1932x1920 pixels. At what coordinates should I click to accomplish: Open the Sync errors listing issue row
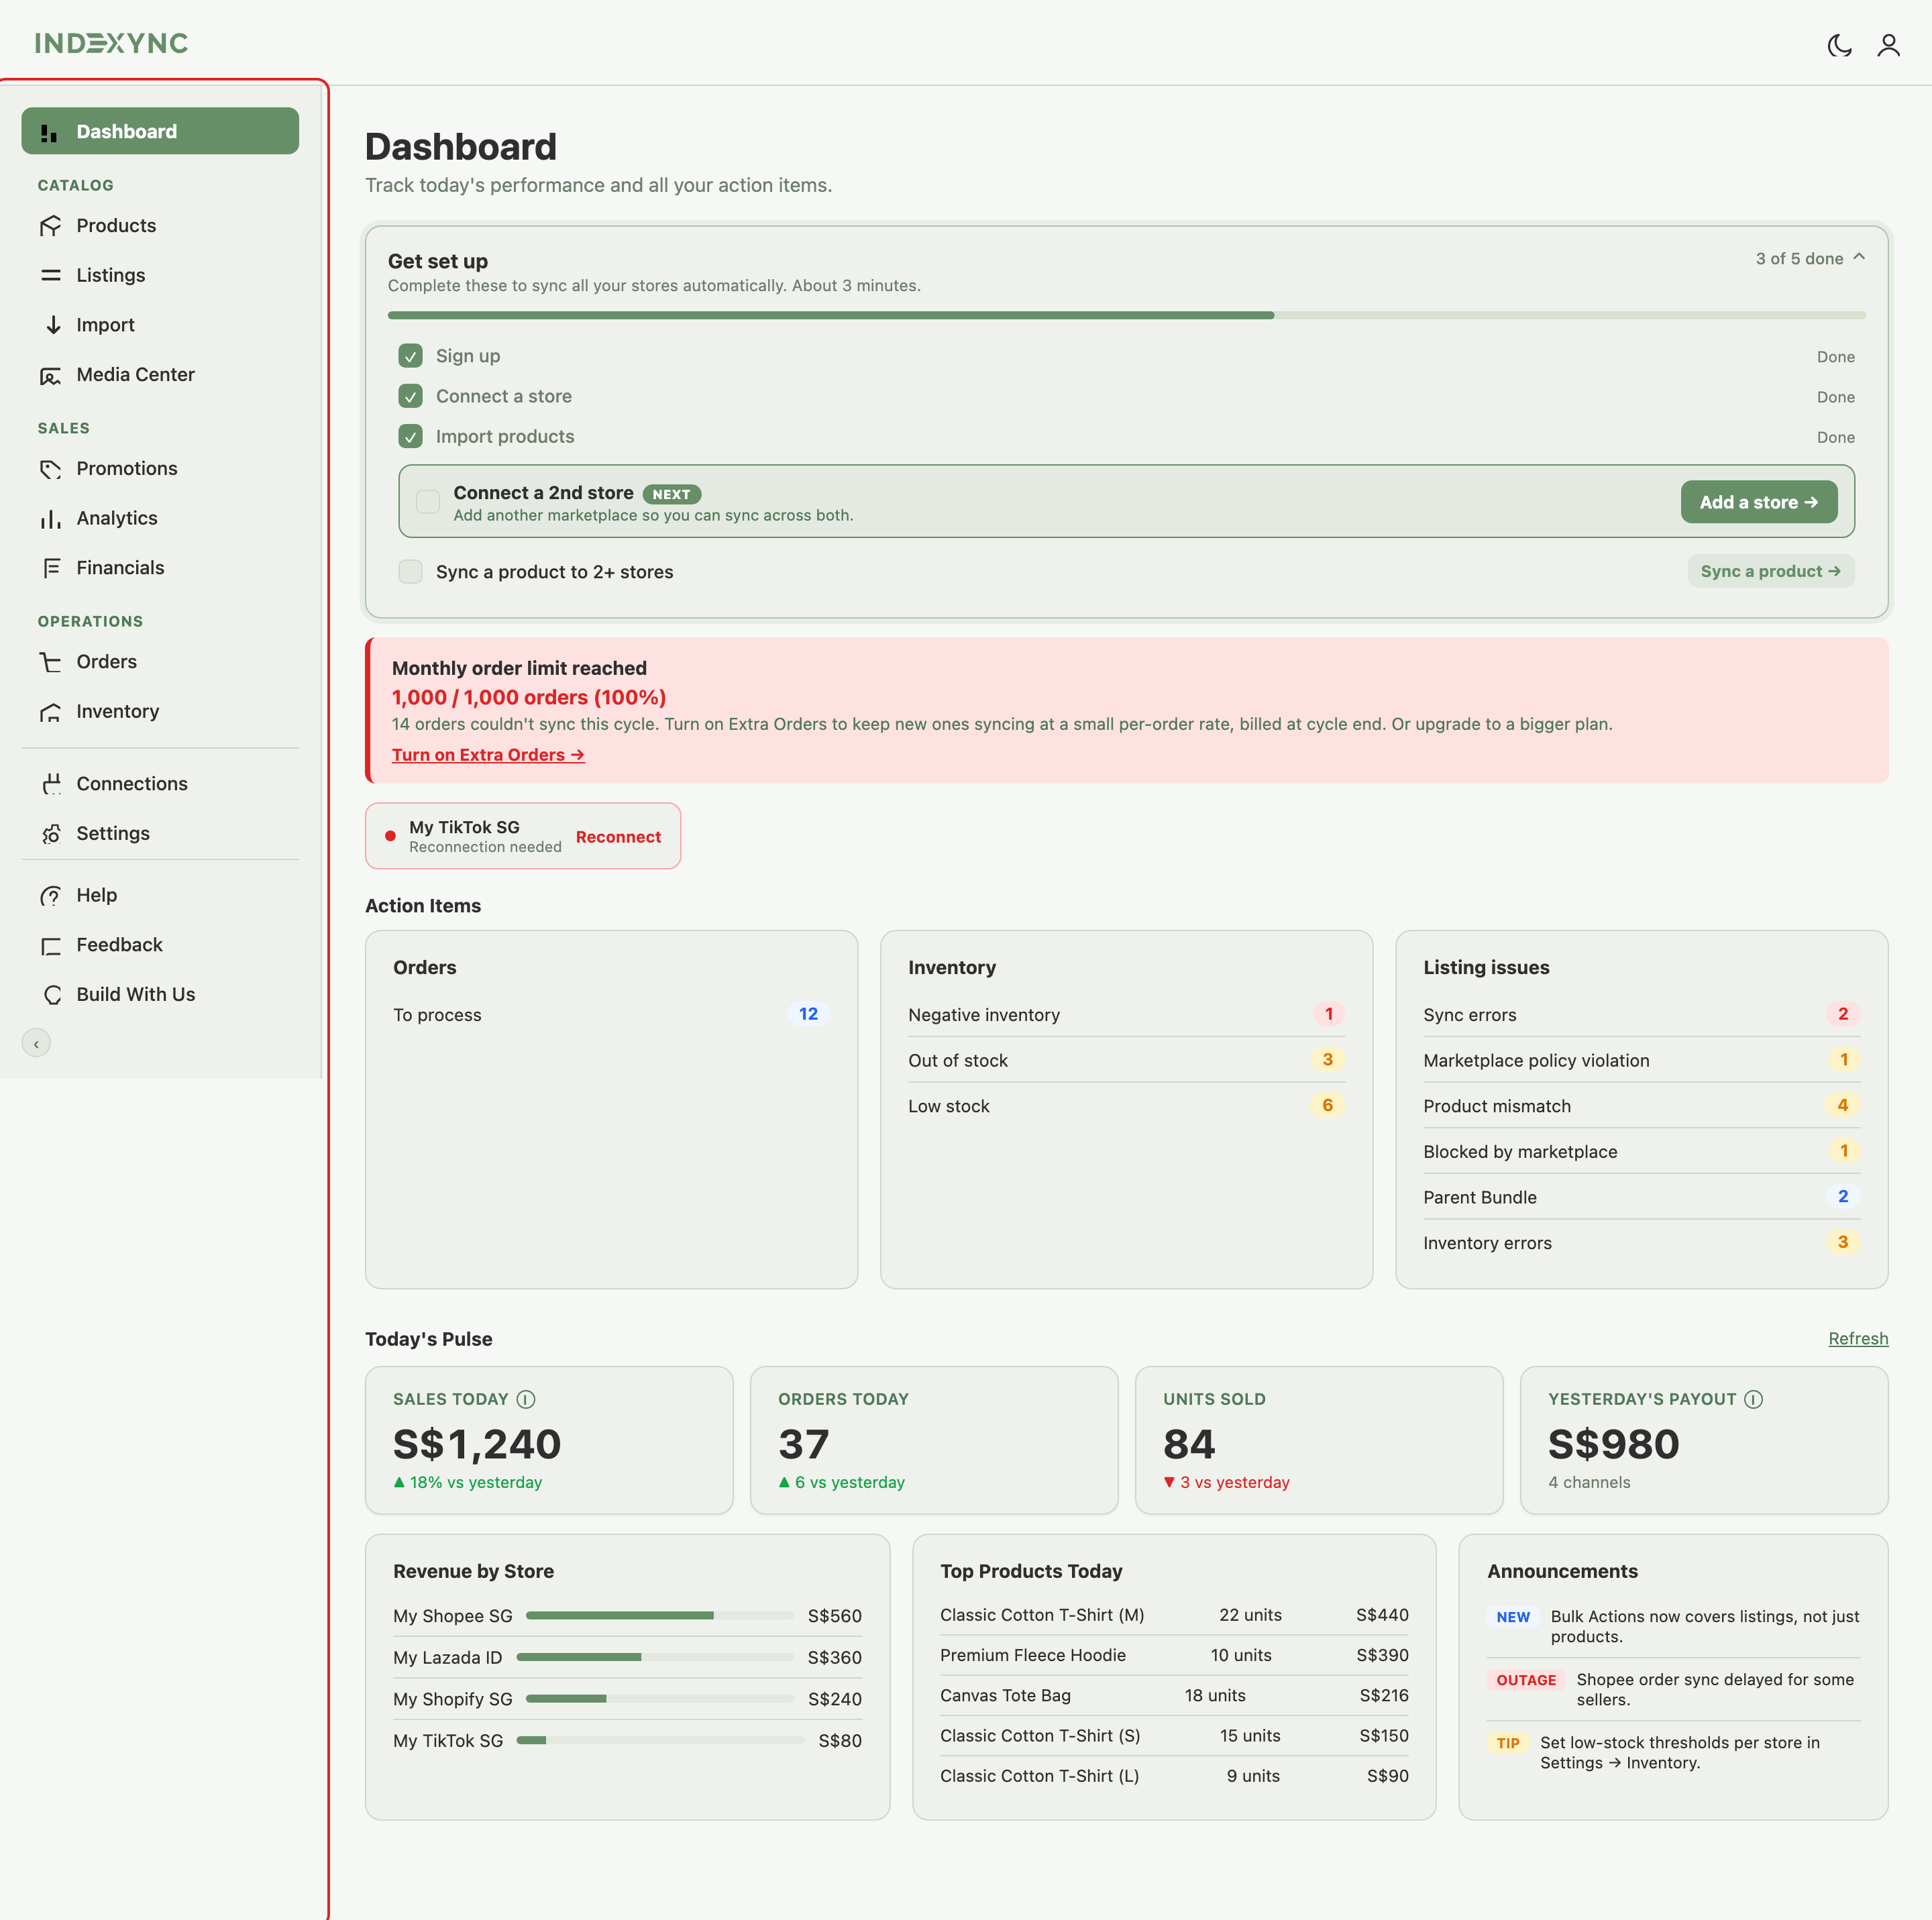1641,1015
